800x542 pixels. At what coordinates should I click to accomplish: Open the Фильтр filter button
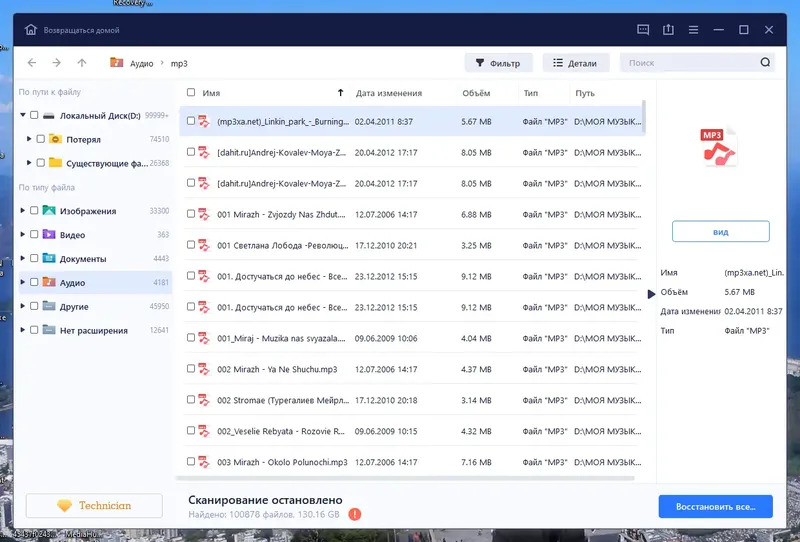pyautogui.click(x=498, y=63)
